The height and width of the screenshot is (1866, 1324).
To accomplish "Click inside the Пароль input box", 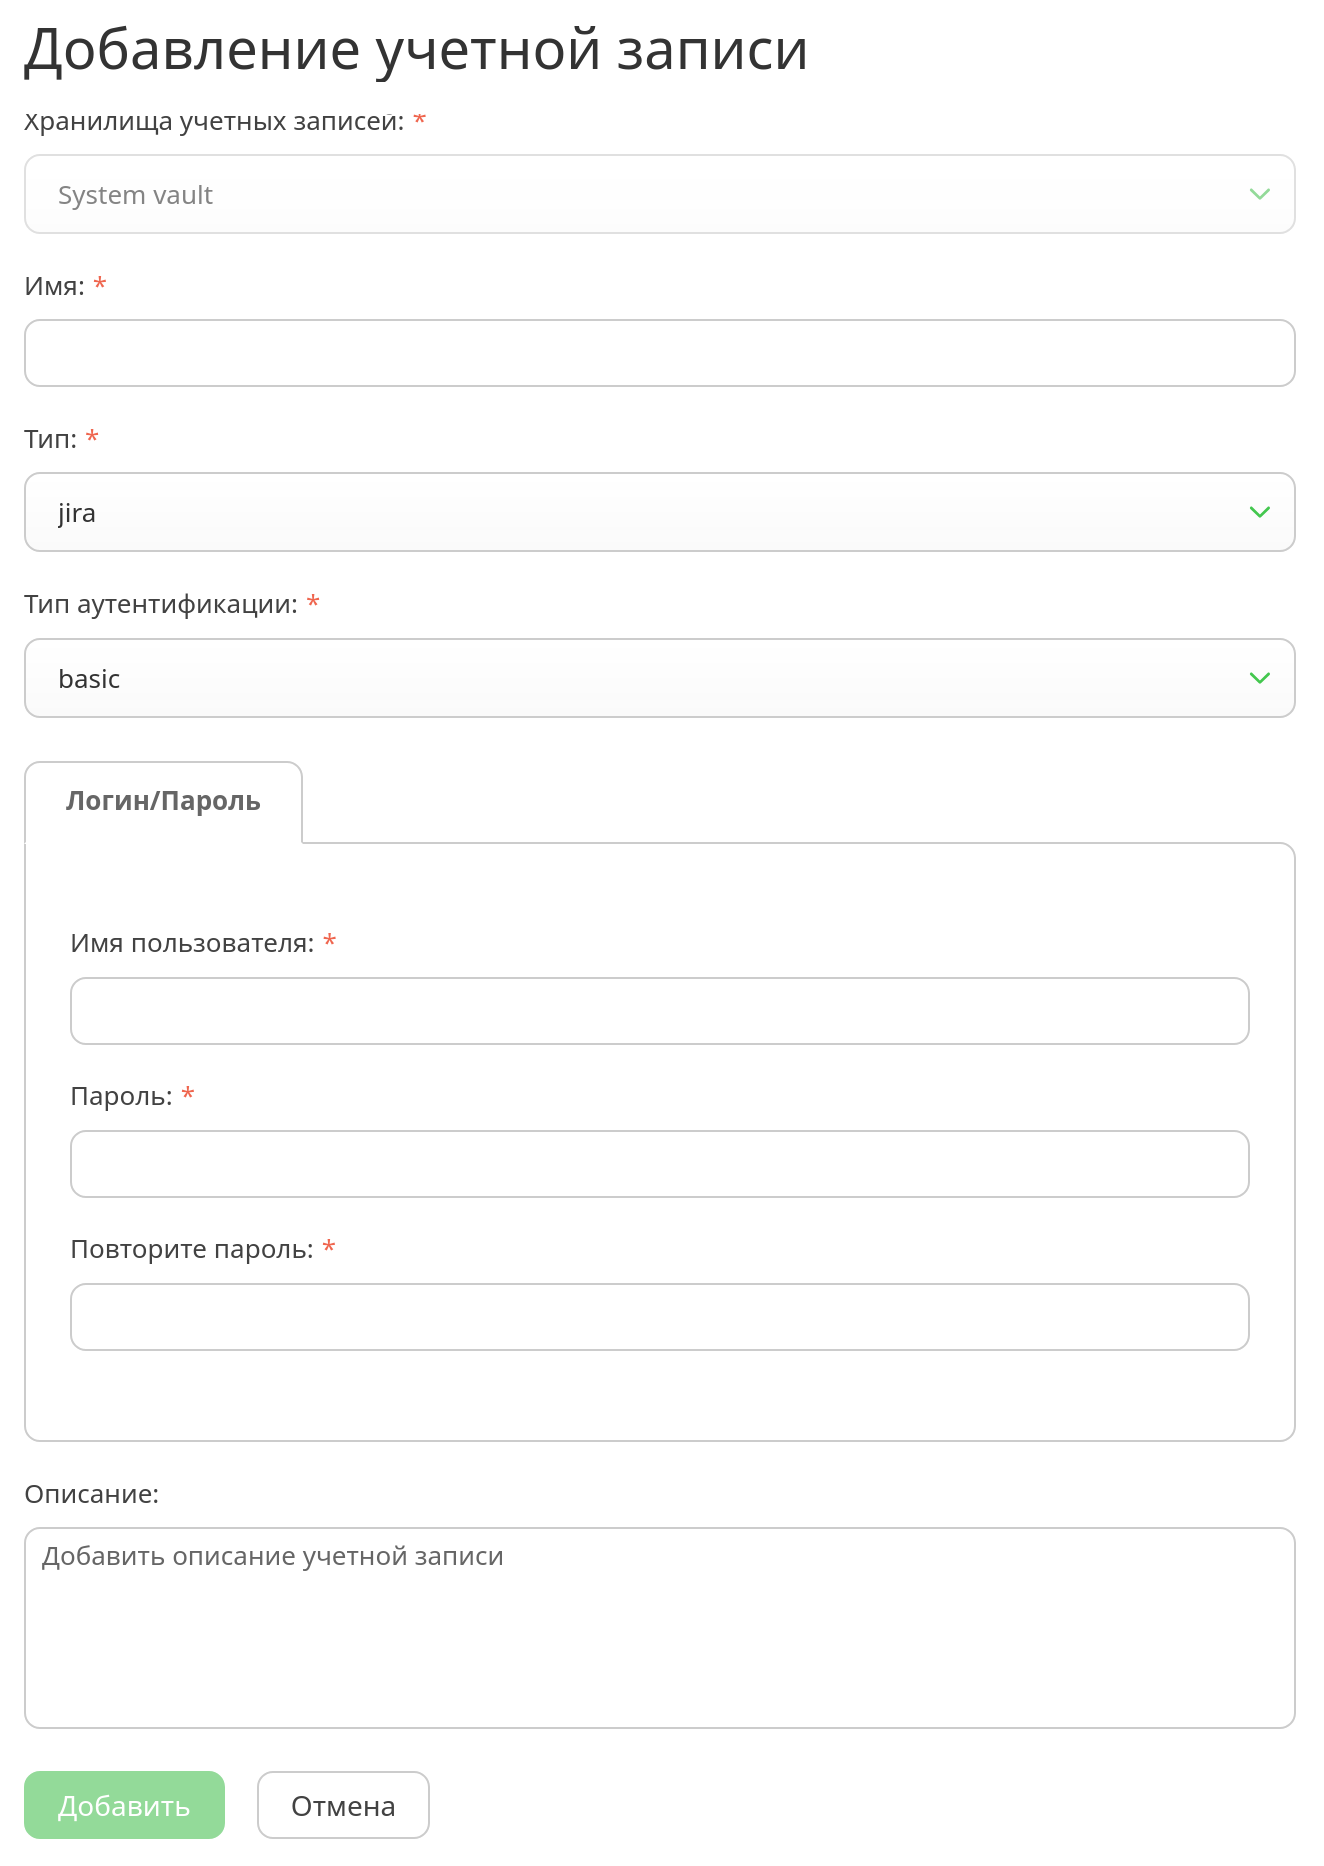I will [x=660, y=1164].
